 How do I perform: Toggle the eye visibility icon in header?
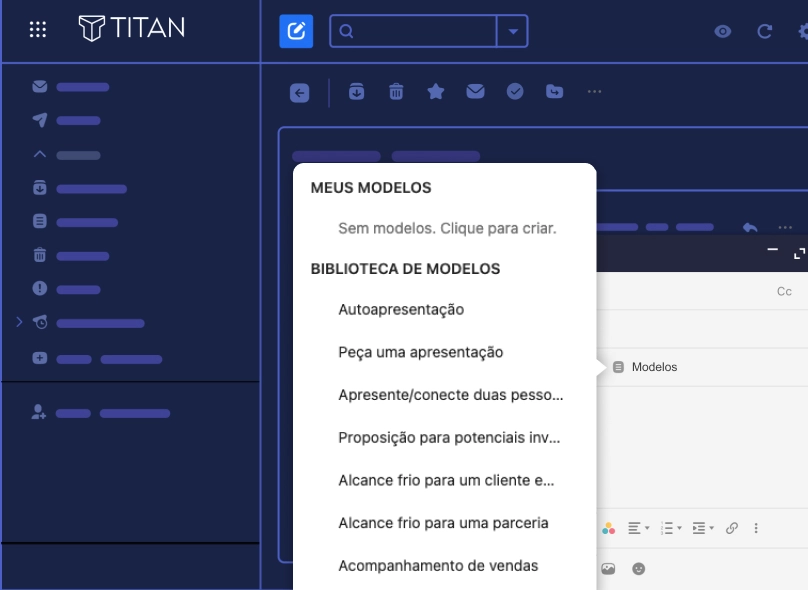pos(723,31)
